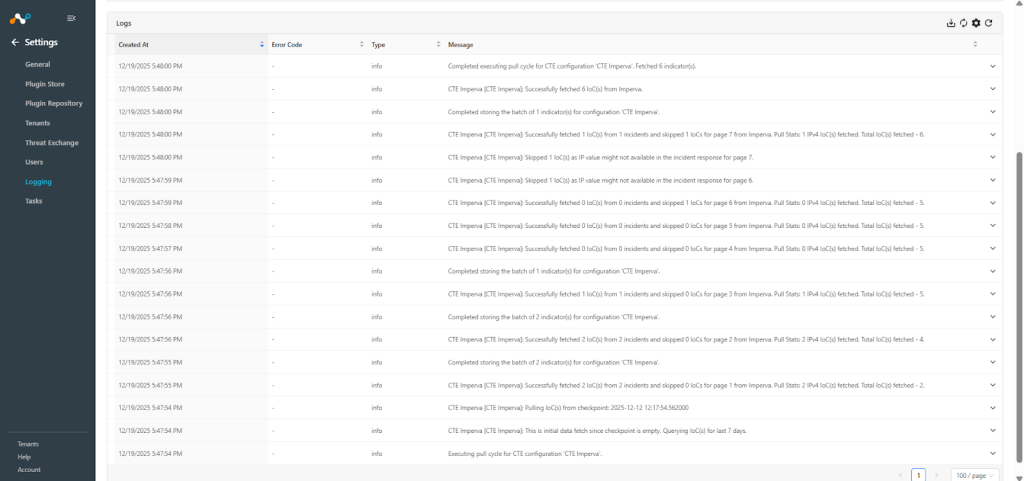This screenshot has width=1024, height=481.
Task: Select timestamp '12/19/2025 5:47:58 PM'
Action: tap(150, 225)
